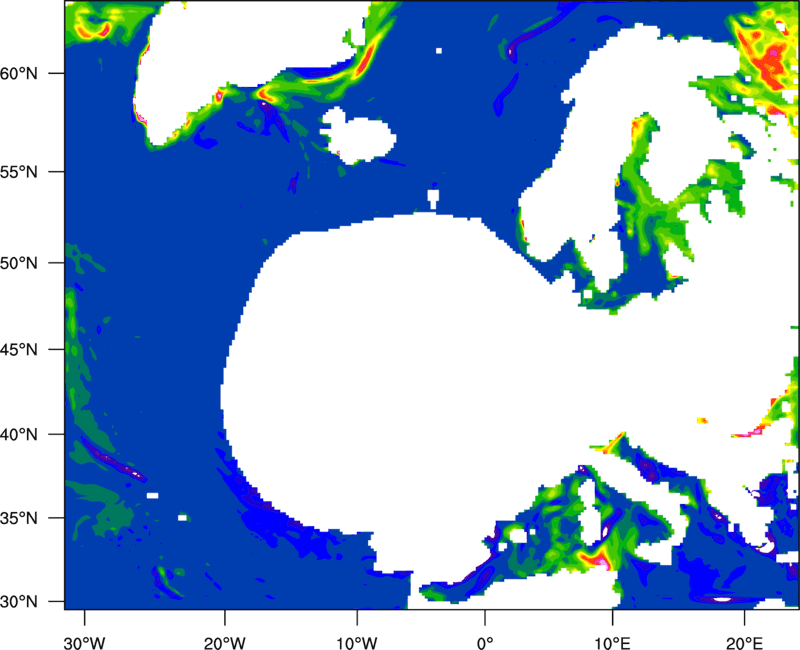The width and height of the screenshot is (800, 650).
Task: Click the 20°E longitude label
Action: [x=744, y=643]
